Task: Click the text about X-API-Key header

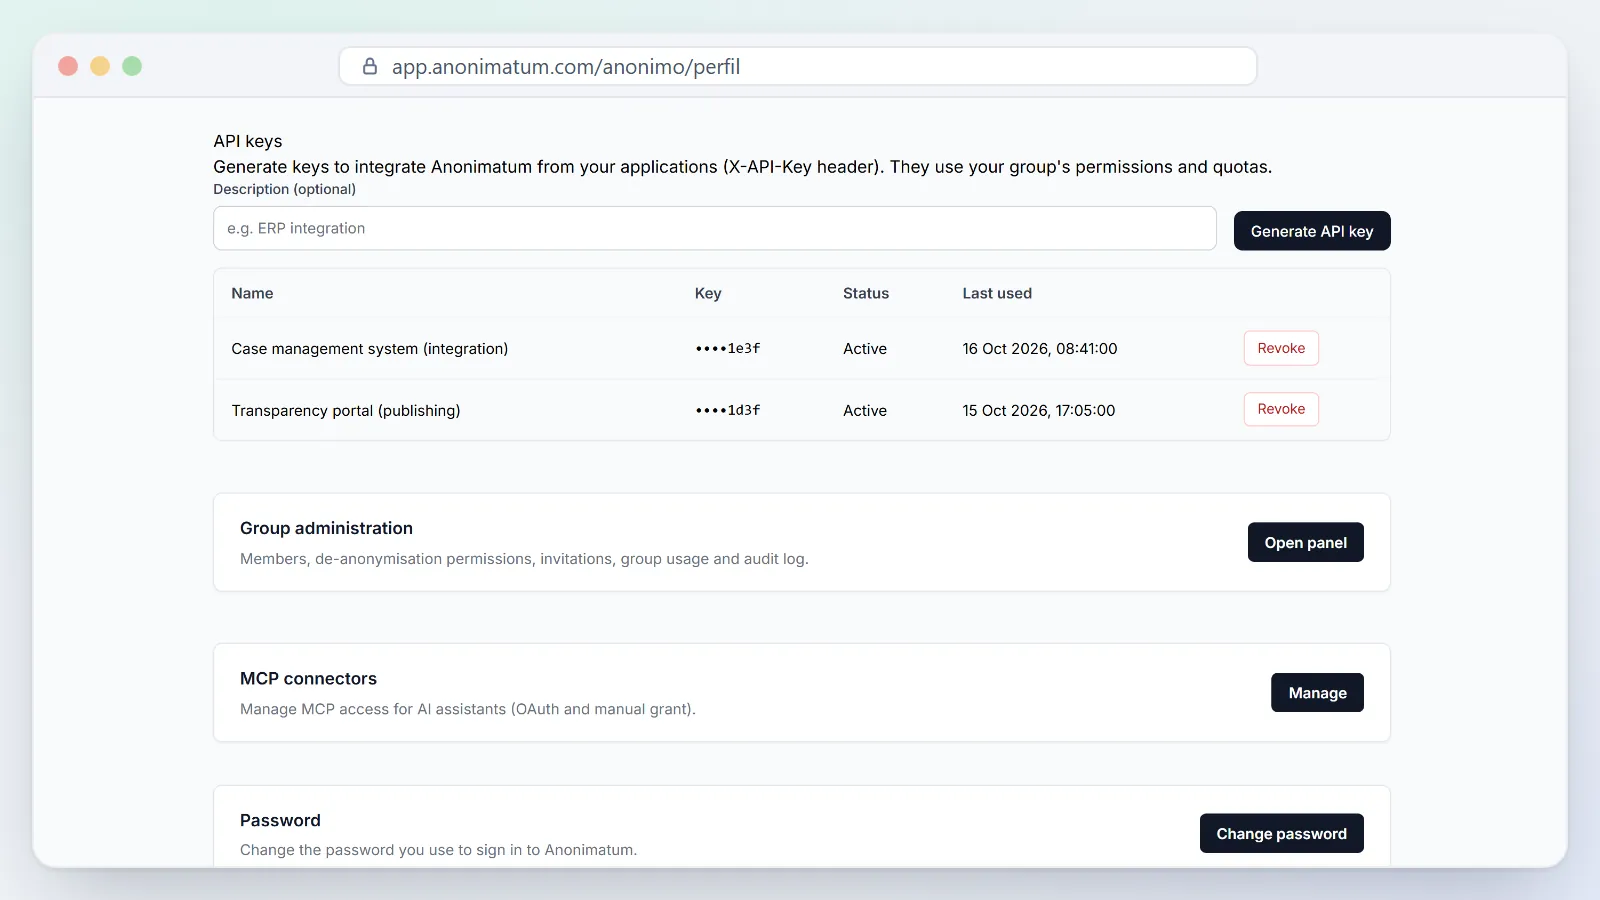Action: pos(742,167)
